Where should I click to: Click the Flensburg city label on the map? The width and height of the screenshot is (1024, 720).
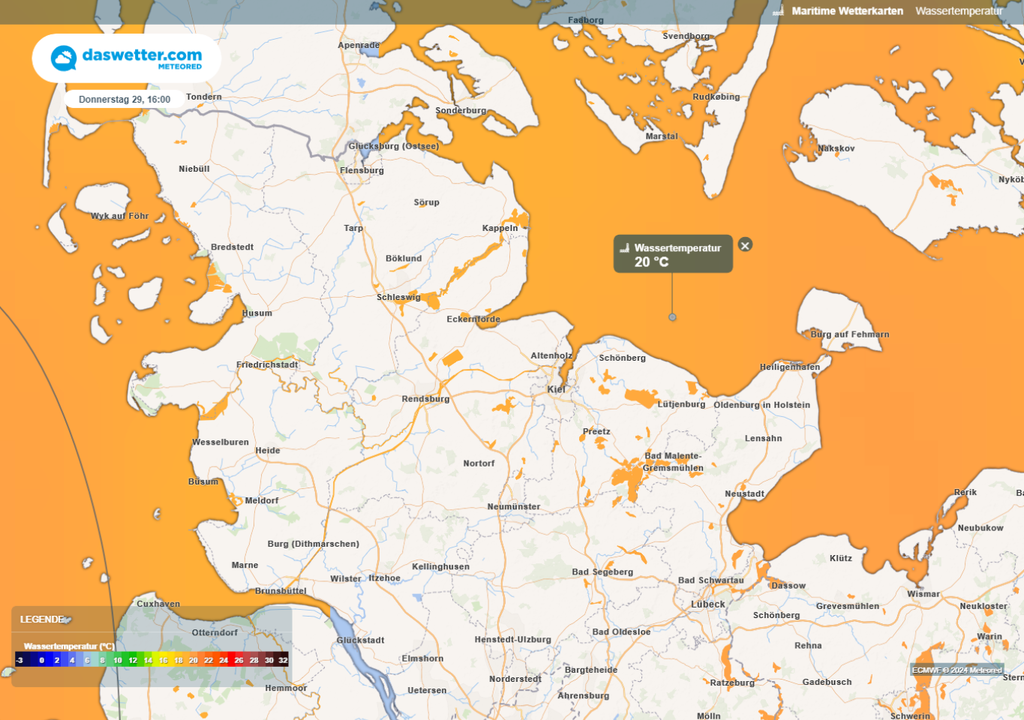pyautogui.click(x=362, y=171)
